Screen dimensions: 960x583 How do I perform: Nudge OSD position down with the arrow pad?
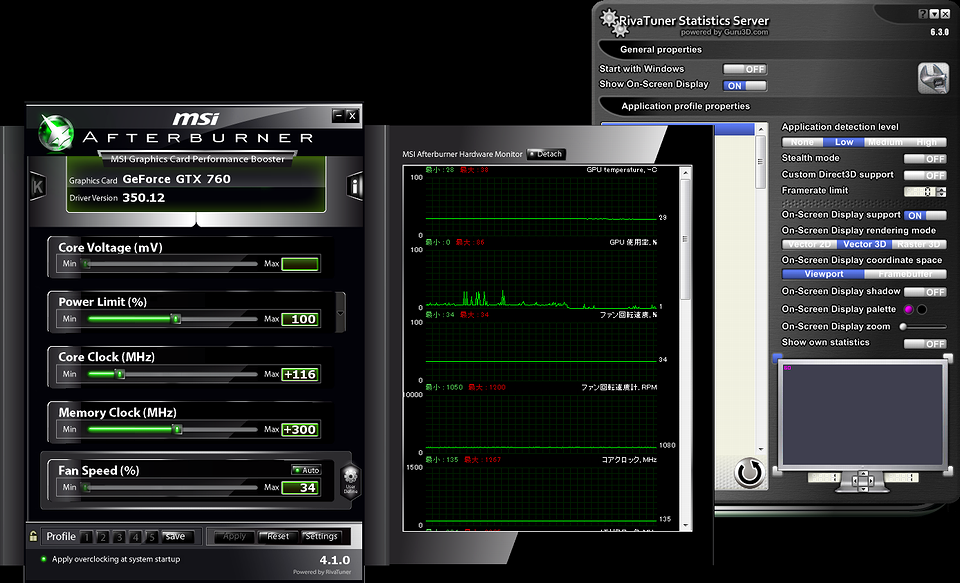[863, 487]
